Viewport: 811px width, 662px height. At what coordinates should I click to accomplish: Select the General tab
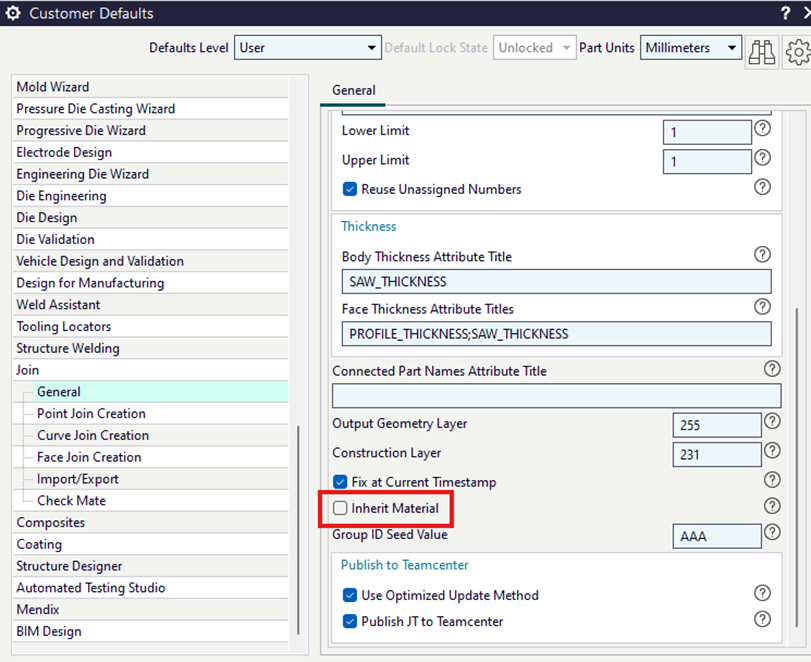353,90
